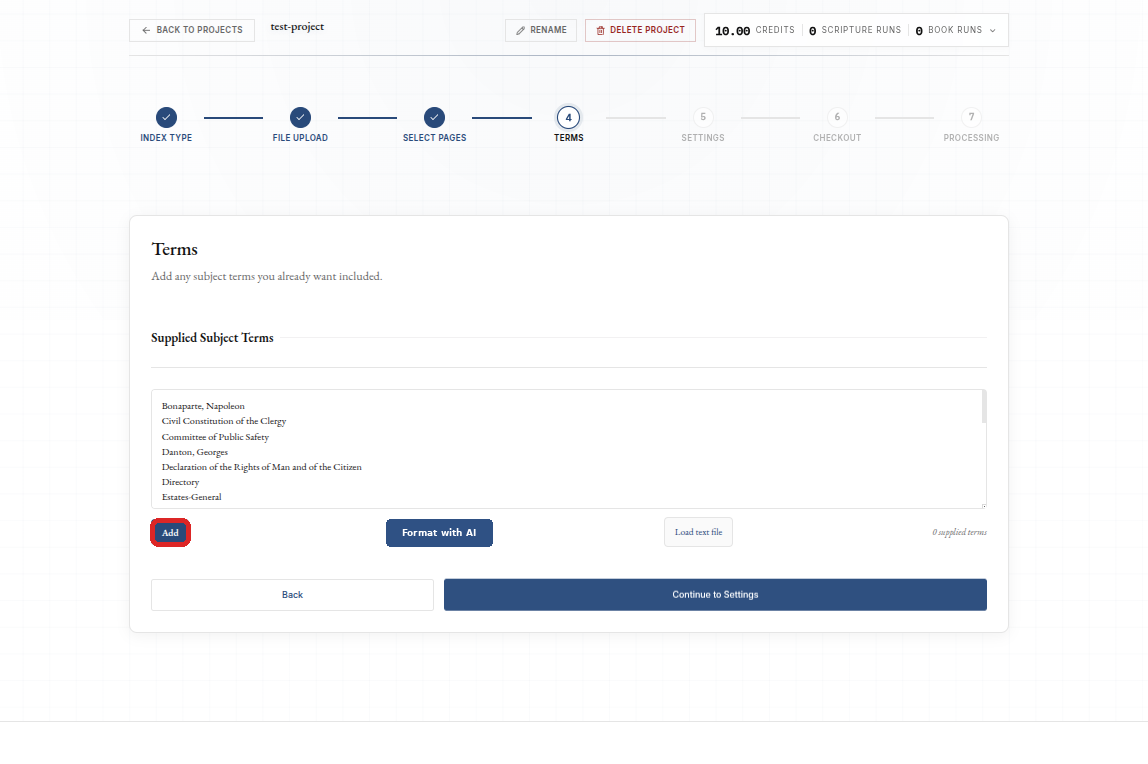This screenshot has width=1148, height=764.
Task: Click the Processing step 7 circle
Action: pyautogui.click(x=972, y=117)
